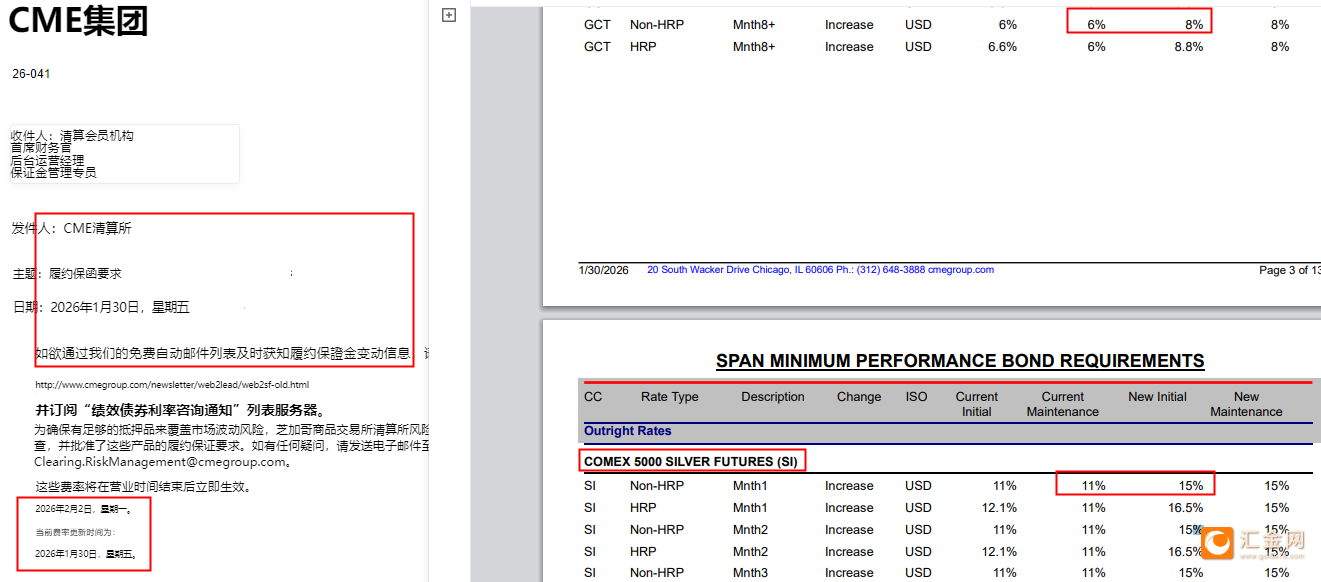Click the Outright Rates section label
Screen dimensions: 1321x582
tap(628, 431)
